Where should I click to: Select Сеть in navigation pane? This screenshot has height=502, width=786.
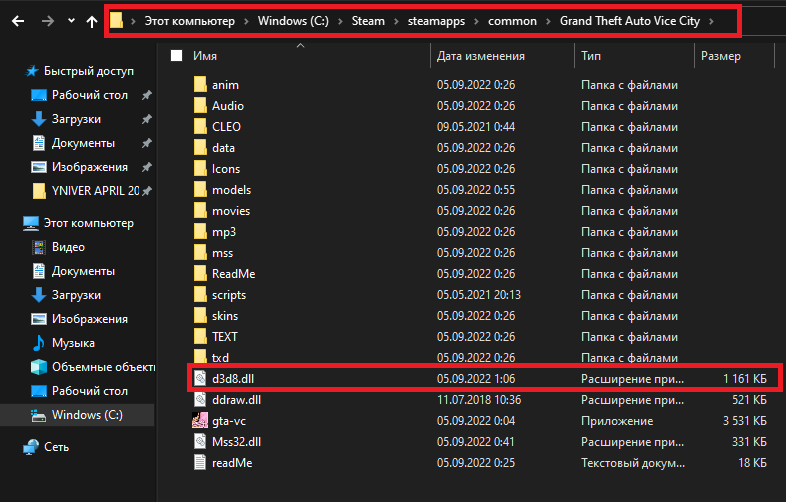pos(56,447)
